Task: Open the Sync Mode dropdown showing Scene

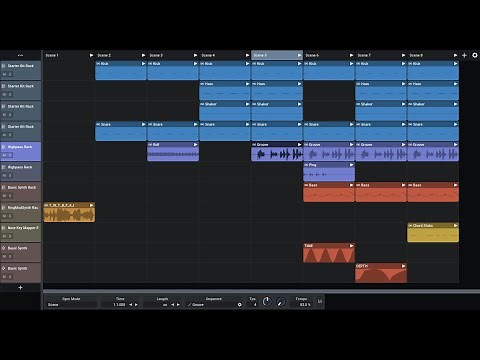Action: [x=71, y=305]
